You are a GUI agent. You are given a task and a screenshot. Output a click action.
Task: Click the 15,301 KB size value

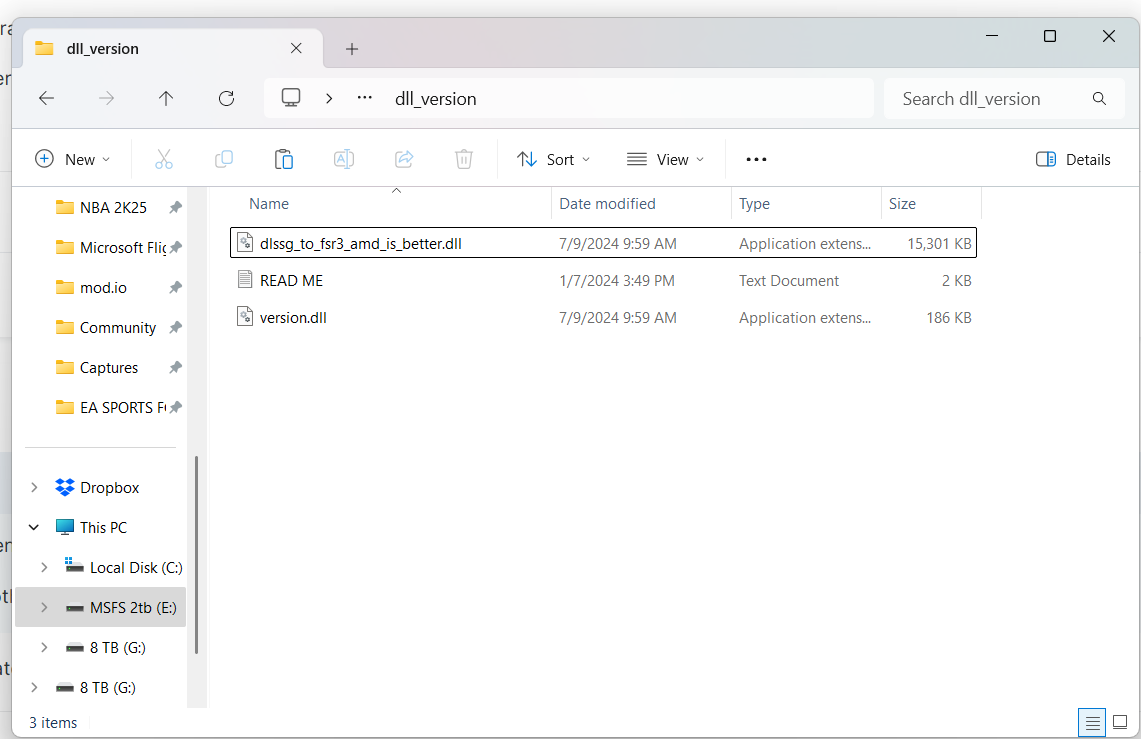click(x=939, y=244)
